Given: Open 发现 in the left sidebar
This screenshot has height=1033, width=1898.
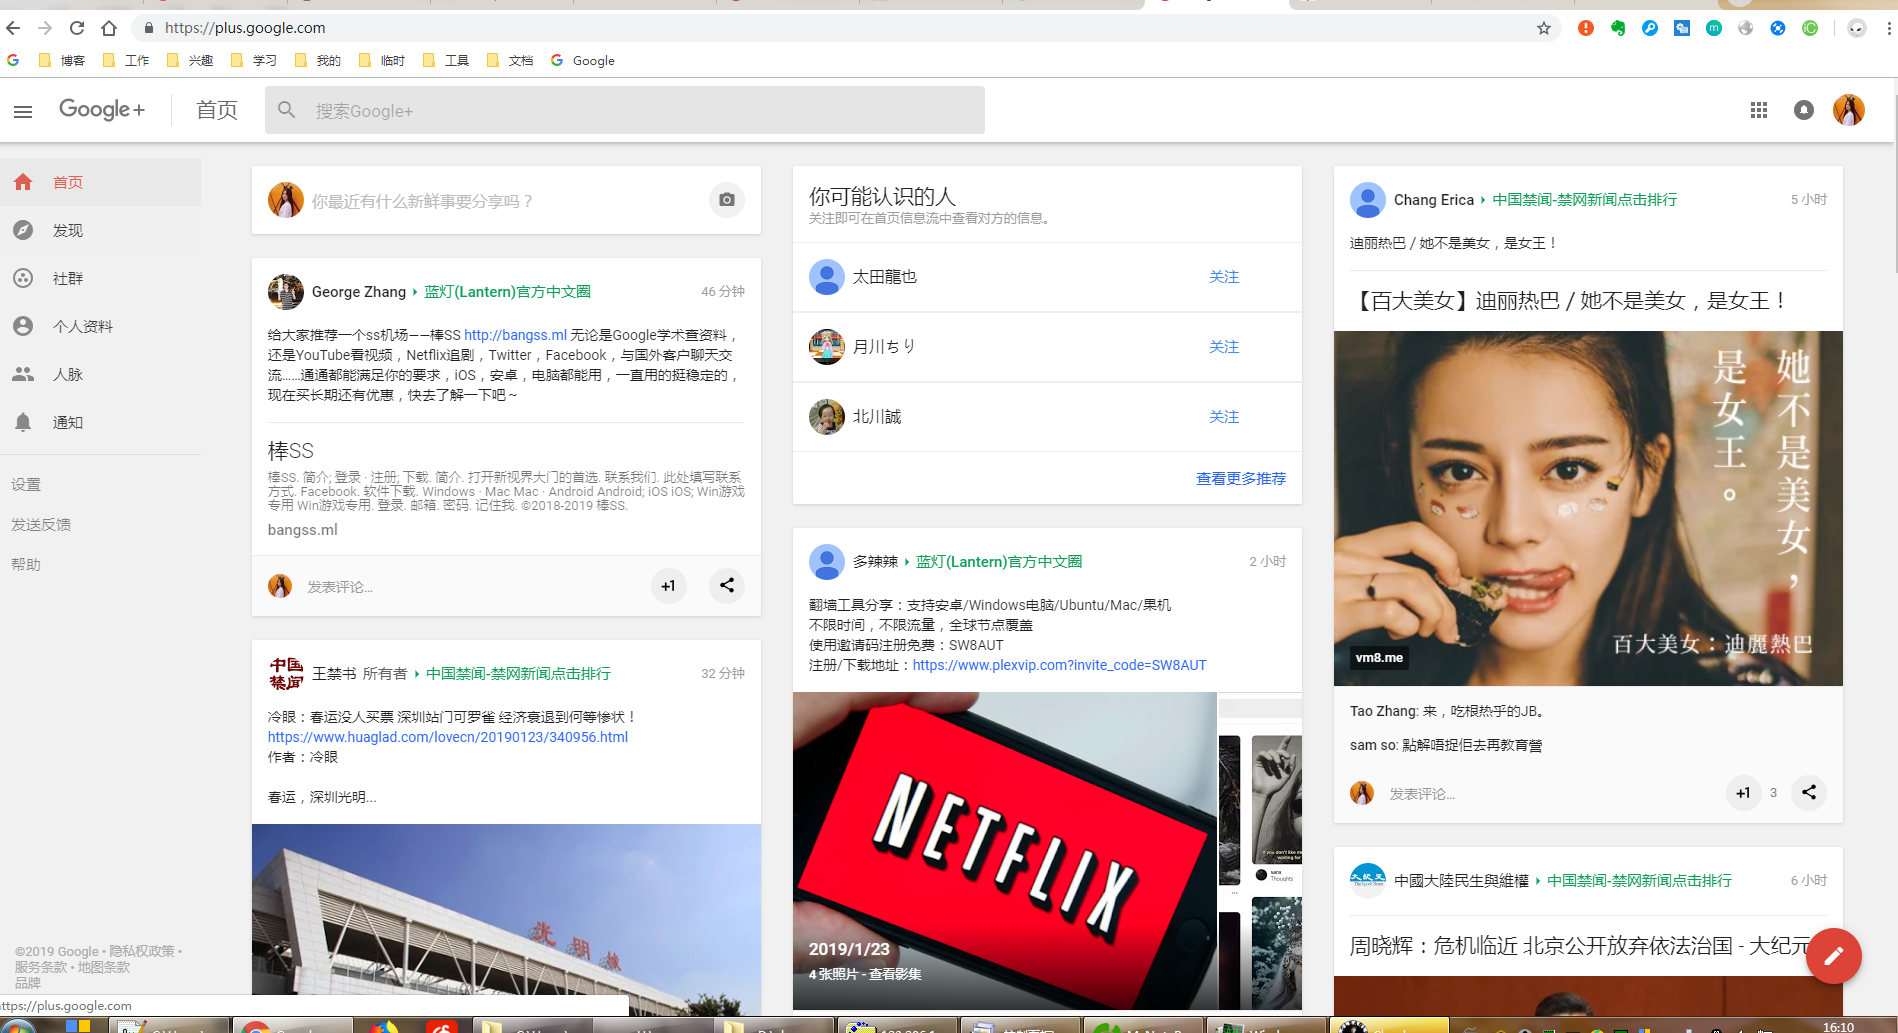Looking at the screenshot, I should pos(100,230).
